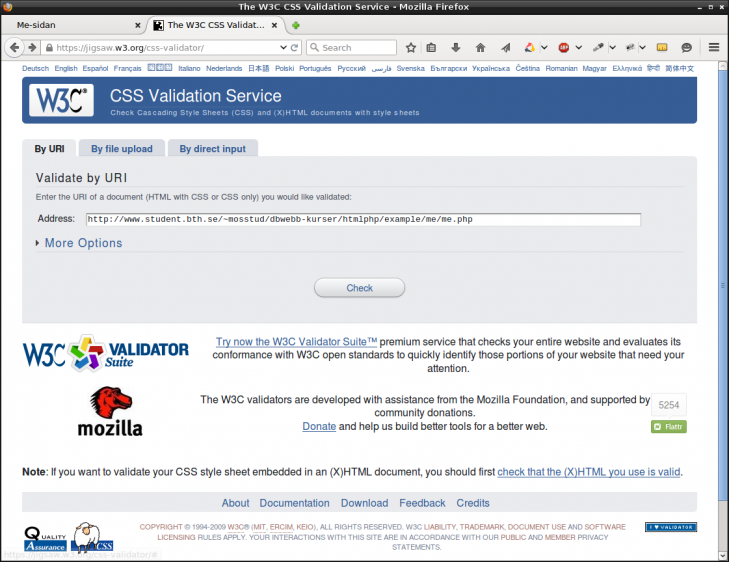
Task: Click the I love Validator badge
Action: tap(670, 527)
